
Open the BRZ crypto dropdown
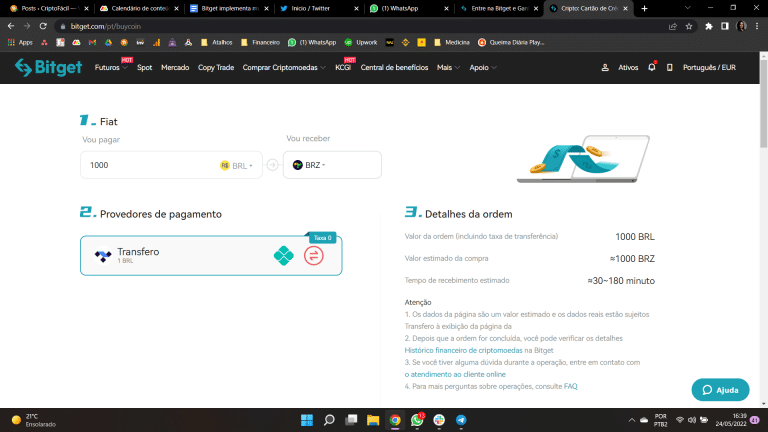309,165
